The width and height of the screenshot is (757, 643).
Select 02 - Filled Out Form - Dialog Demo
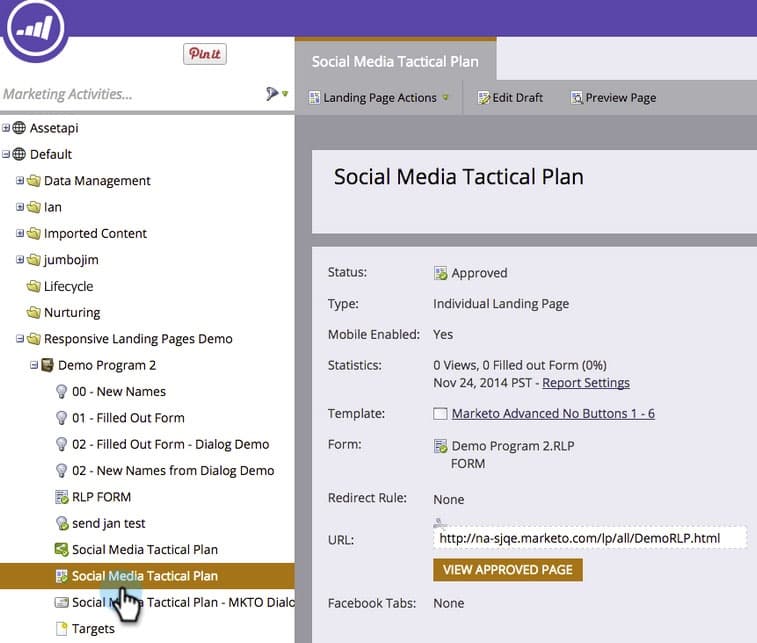point(170,444)
